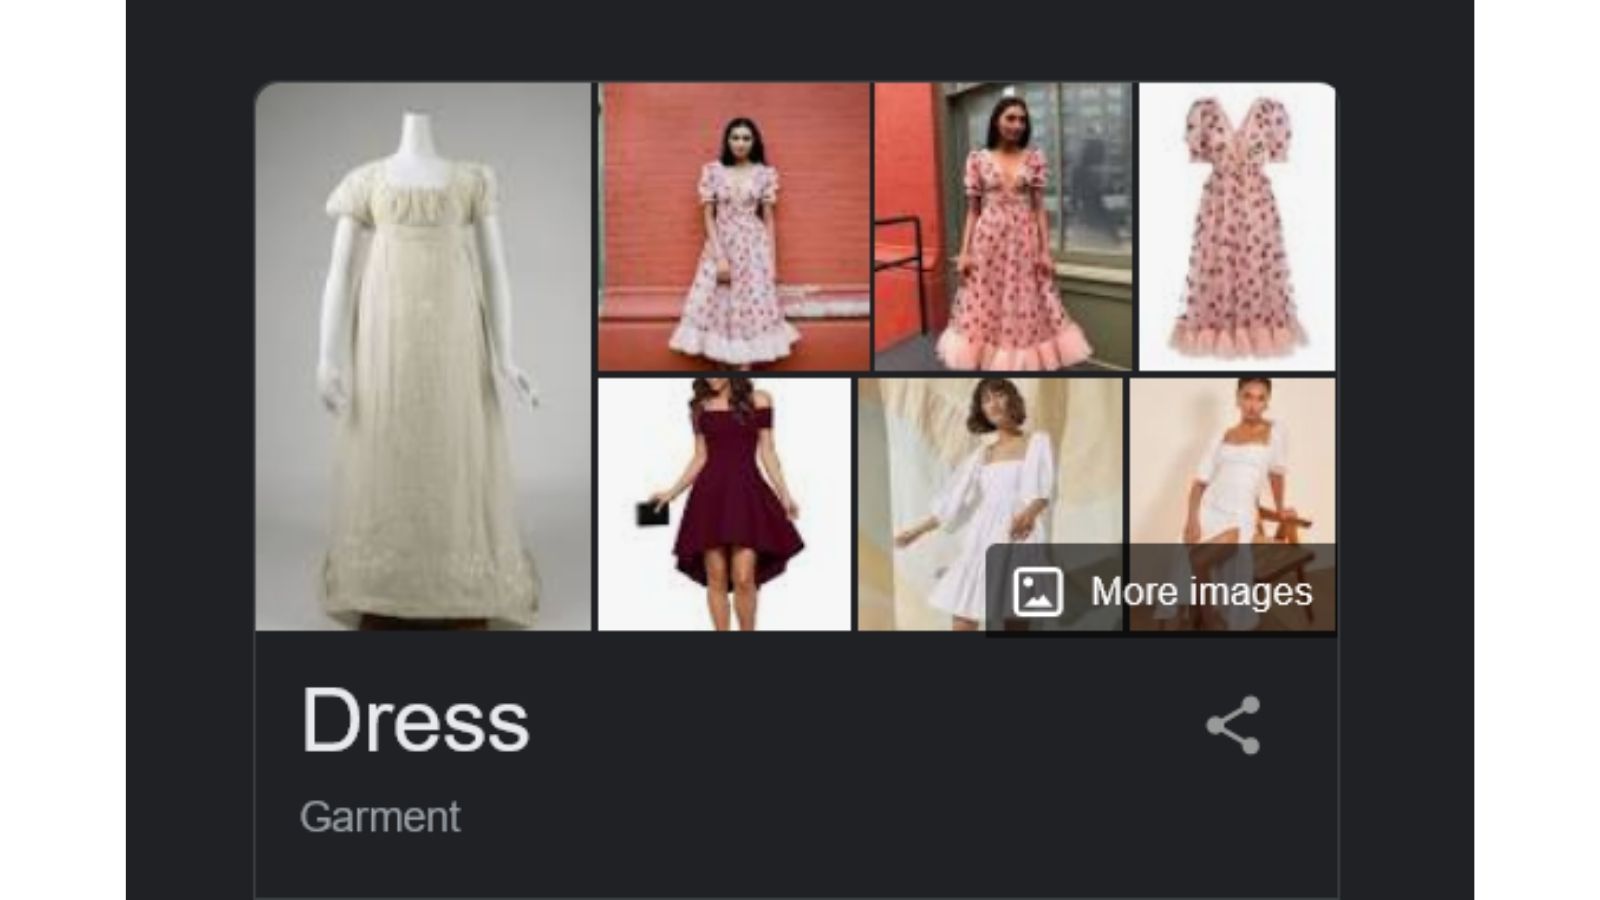The width and height of the screenshot is (1600, 900).
Task: Open the pink floral dress product image
Action: click(1237, 227)
